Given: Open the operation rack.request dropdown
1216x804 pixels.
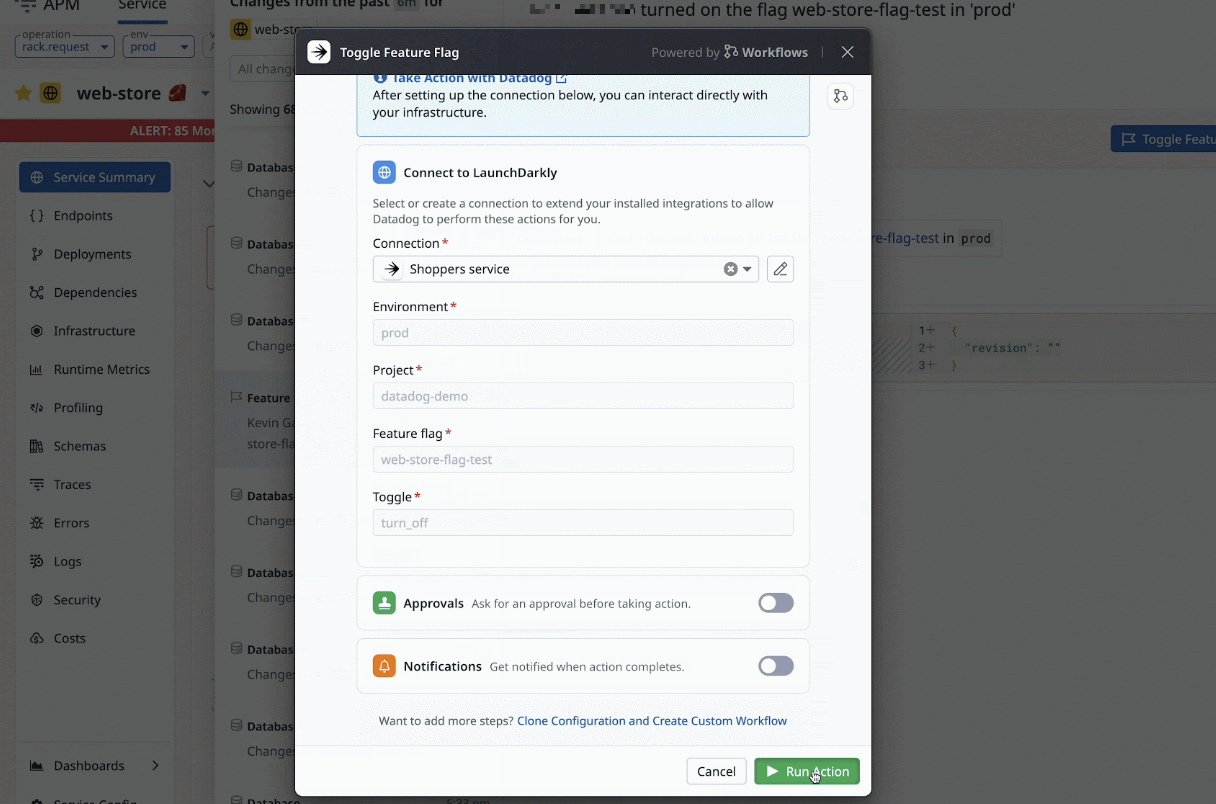Looking at the screenshot, I should pyautogui.click(x=65, y=46).
